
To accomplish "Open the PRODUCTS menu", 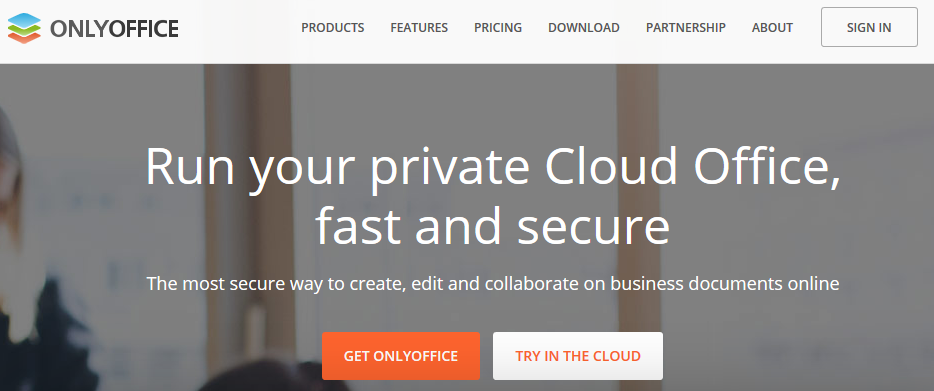I will point(332,27).
